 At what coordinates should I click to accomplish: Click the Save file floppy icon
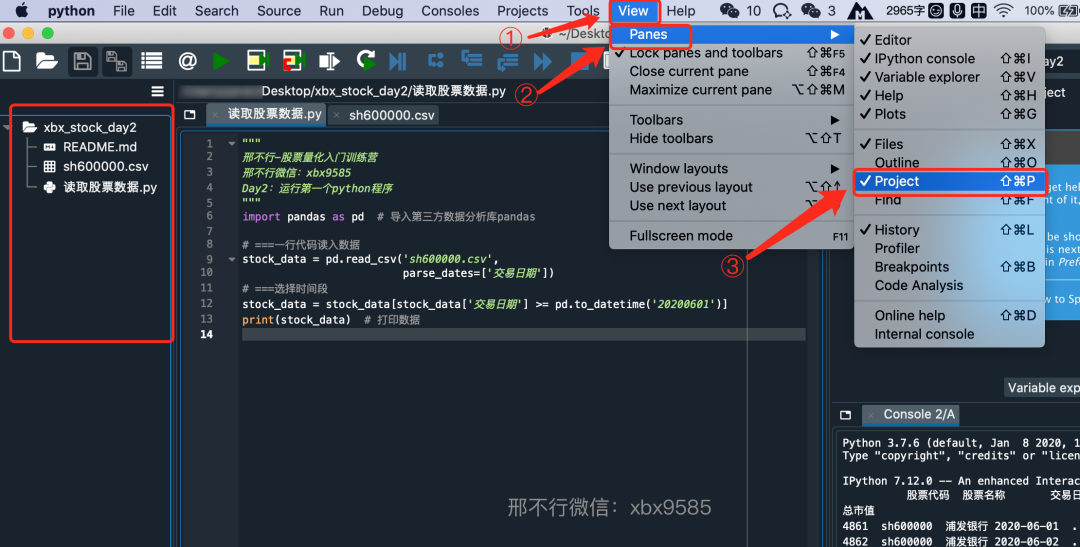click(x=83, y=61)
